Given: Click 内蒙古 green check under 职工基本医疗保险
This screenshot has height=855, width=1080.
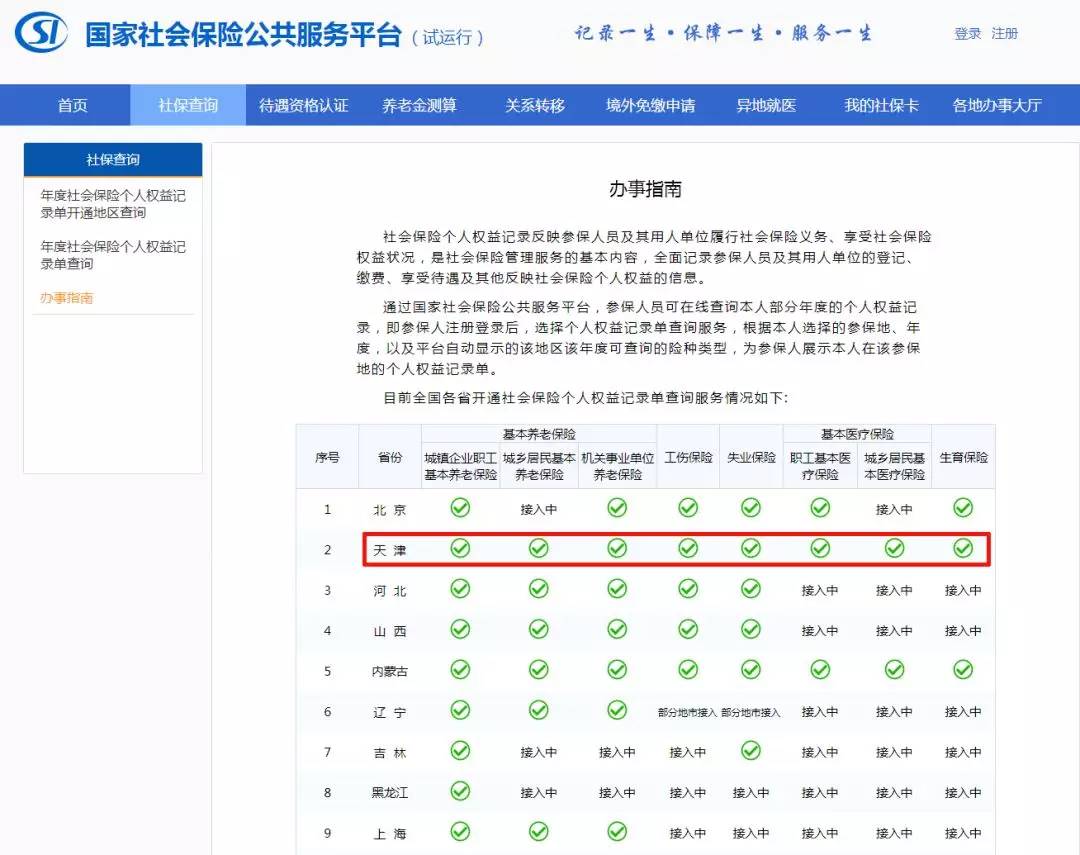Looking at the screenshot, I should tap(820, 669).
